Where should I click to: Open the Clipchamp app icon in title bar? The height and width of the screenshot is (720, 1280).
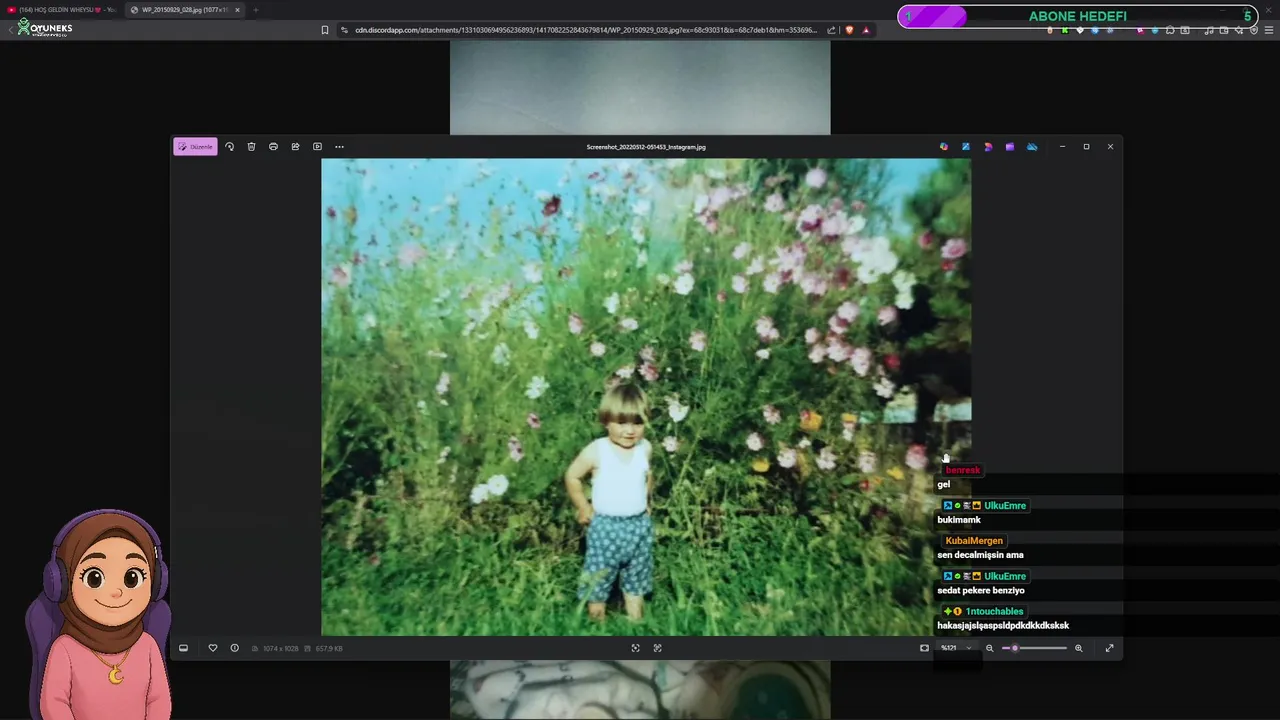click(x=988, y=147)
